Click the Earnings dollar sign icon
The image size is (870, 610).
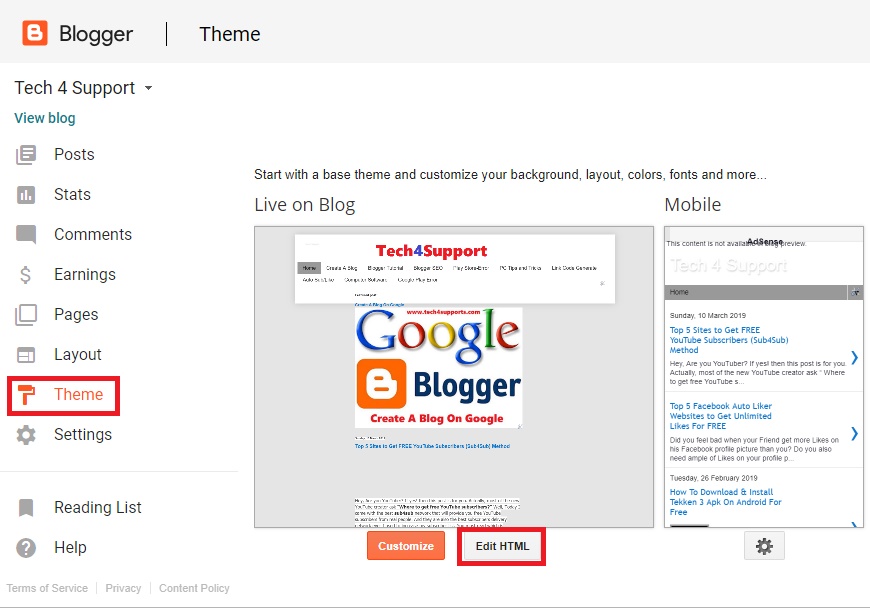[26, 275]
